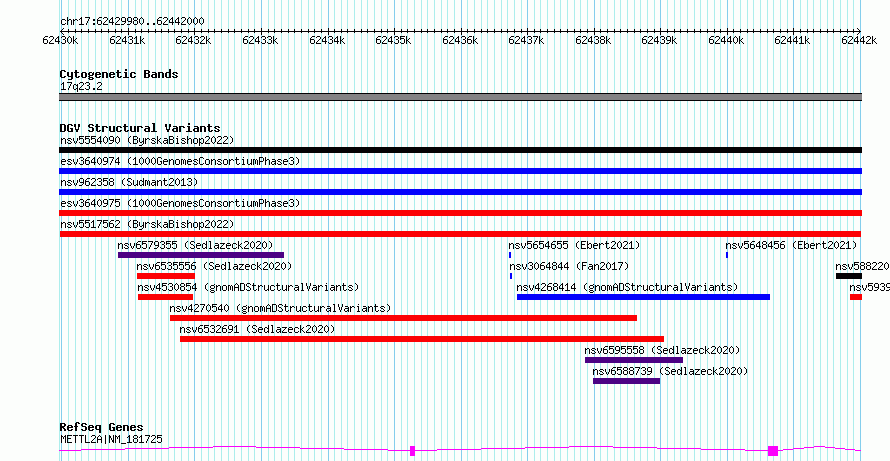
Task: Select the nsv5648456 Ebert2021 small blue marker
Action: [x=727, y=255]
